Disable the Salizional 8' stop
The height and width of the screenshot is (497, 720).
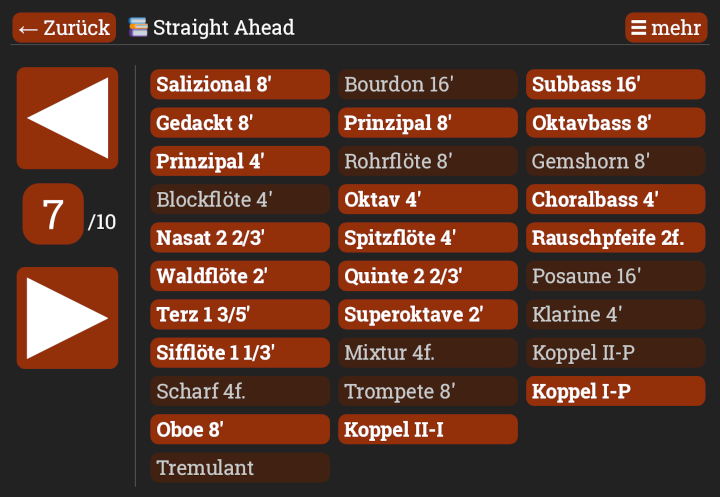tap(240, 85)
